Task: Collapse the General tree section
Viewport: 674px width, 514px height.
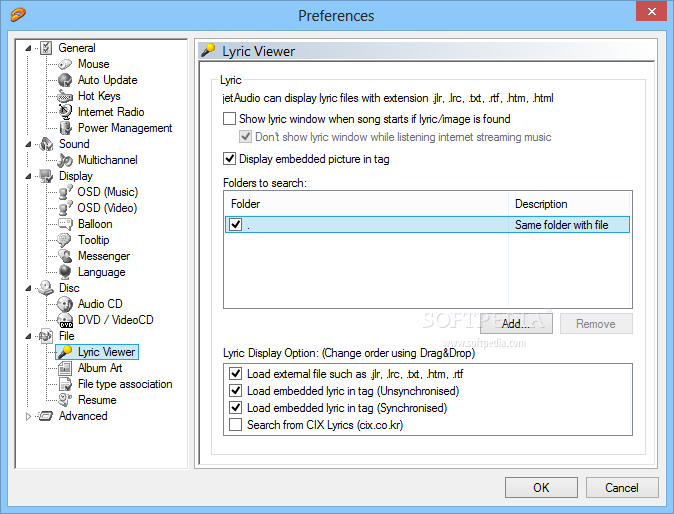Action: click(x=28, y=48)
